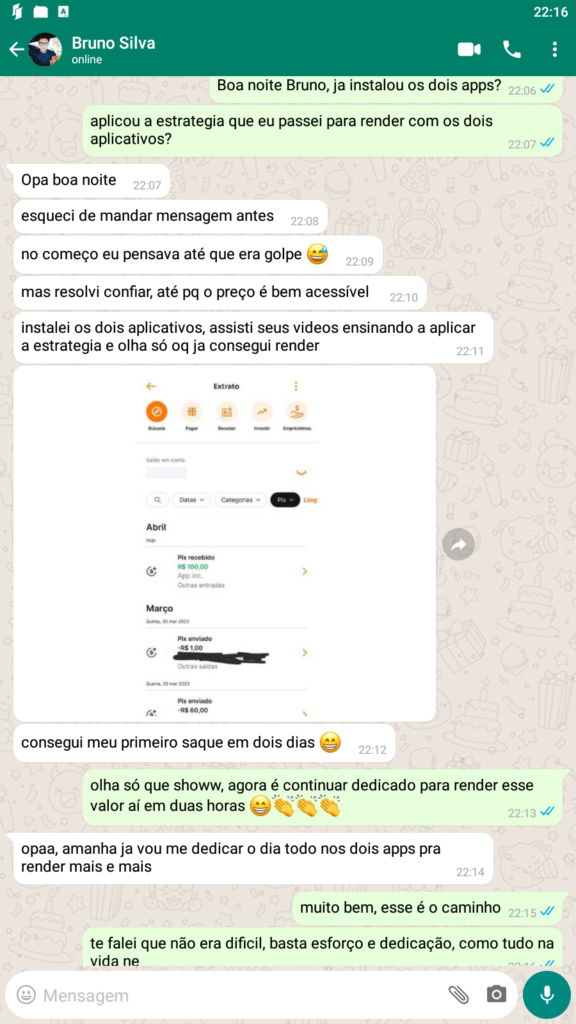Viewport: 576px width, 1024px height.
Task: Tap the Pix recebido R$ 100,00 chevron
Action: coord(304,571)
